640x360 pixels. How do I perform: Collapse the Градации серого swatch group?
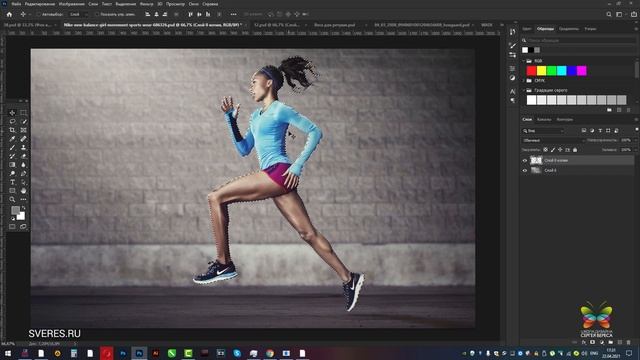[x=524, y=90]
